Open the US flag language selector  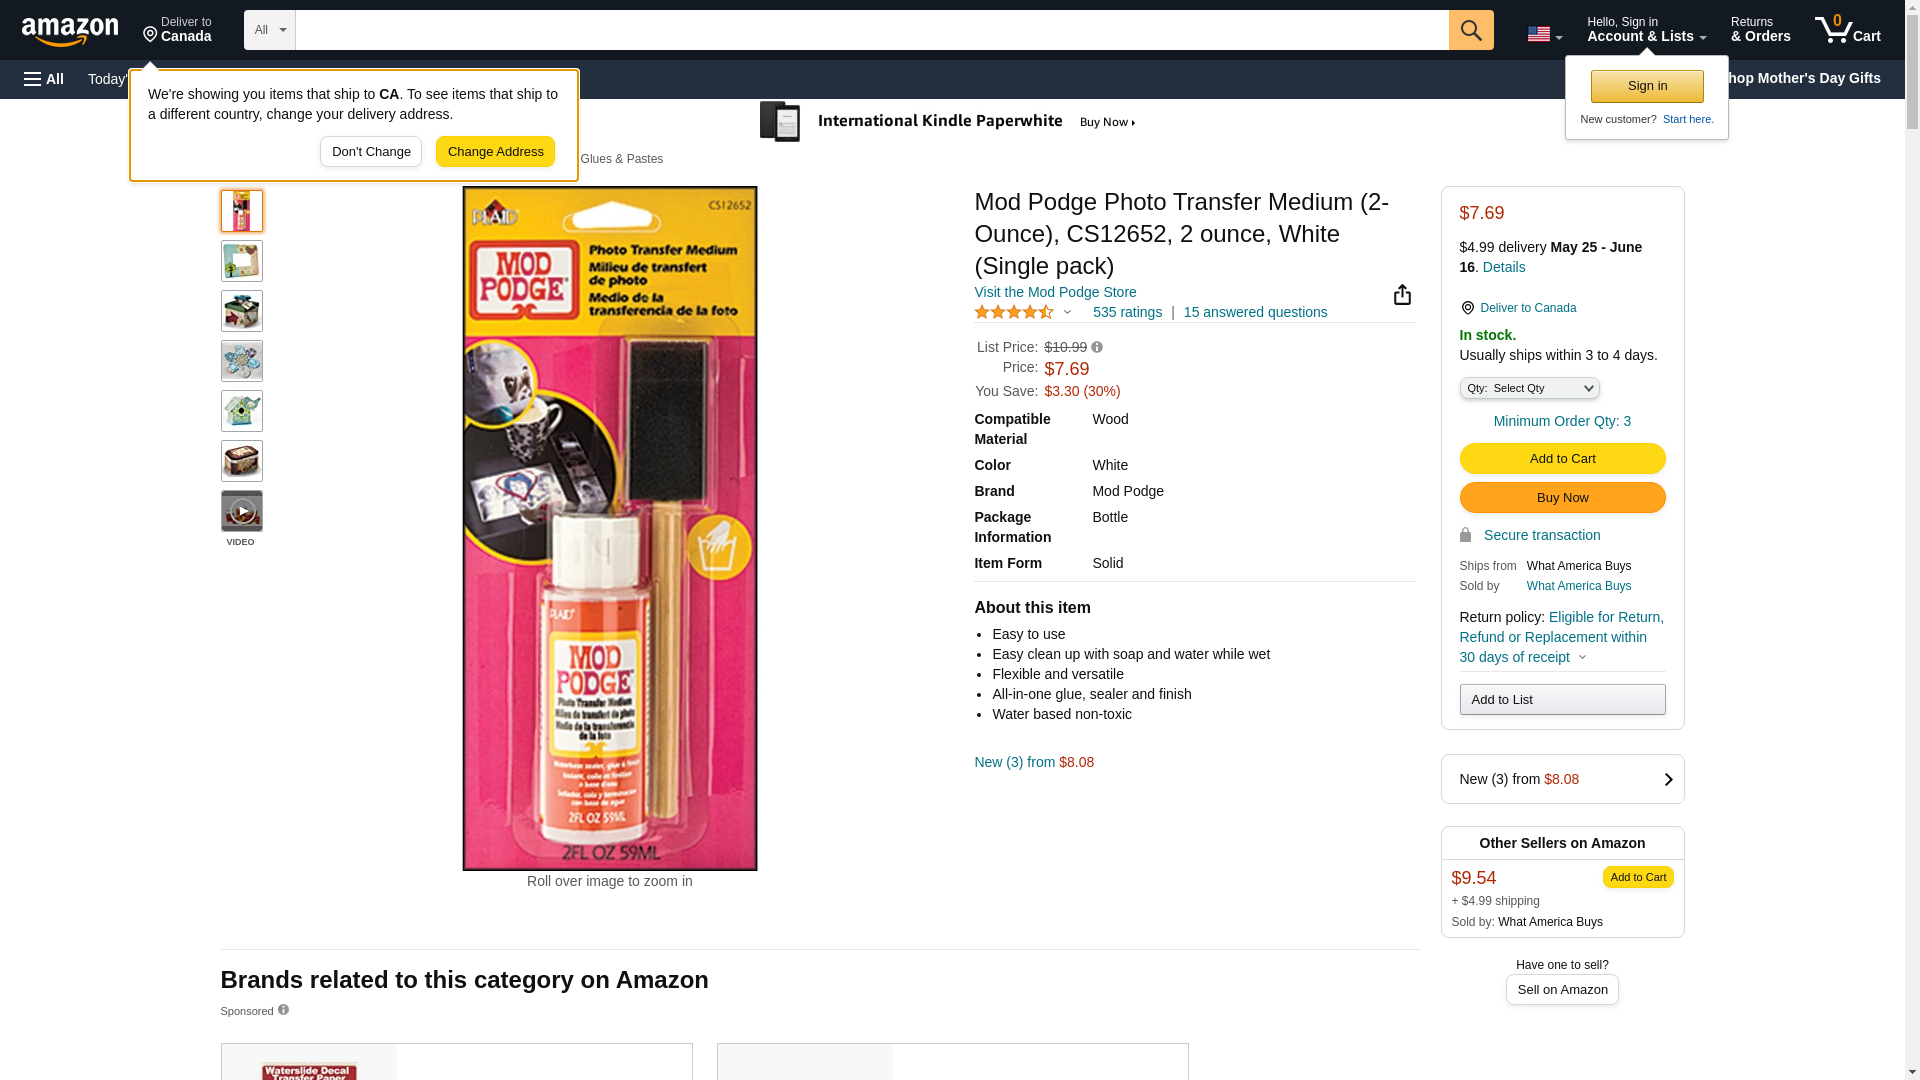pos(1544,34)
